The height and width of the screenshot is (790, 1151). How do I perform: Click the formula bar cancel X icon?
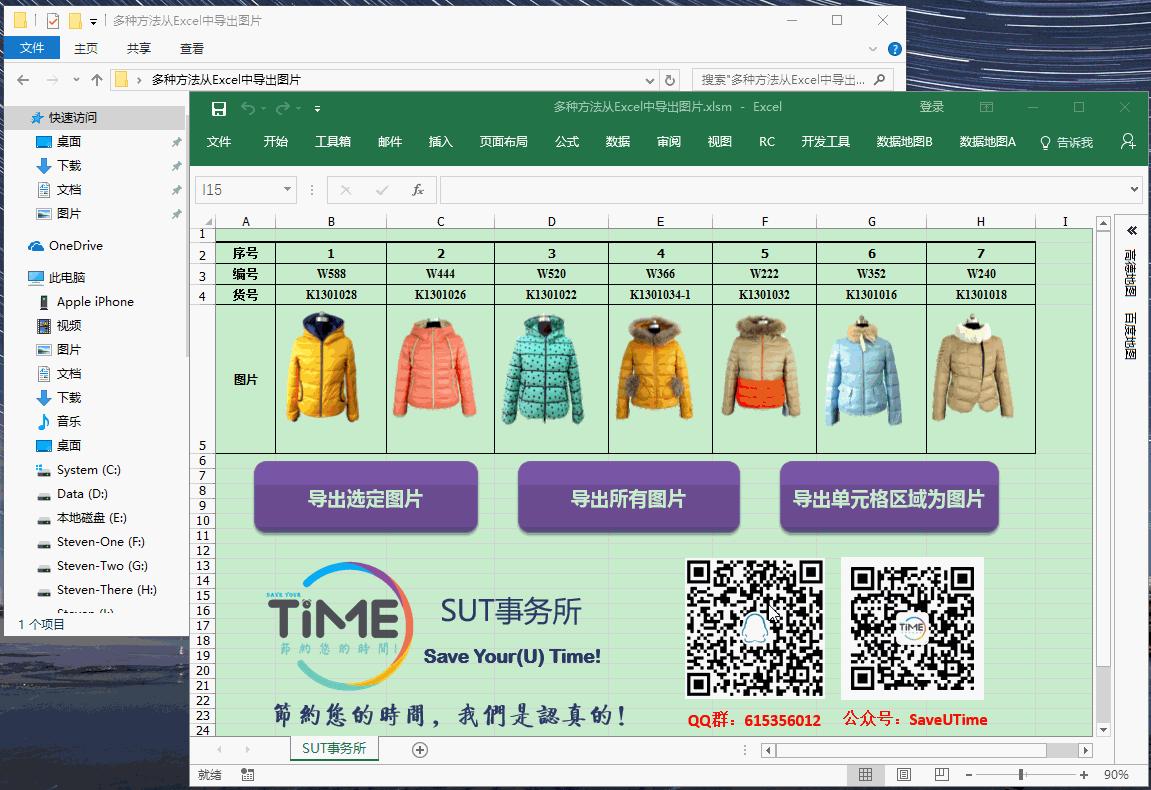click(346, 190)
